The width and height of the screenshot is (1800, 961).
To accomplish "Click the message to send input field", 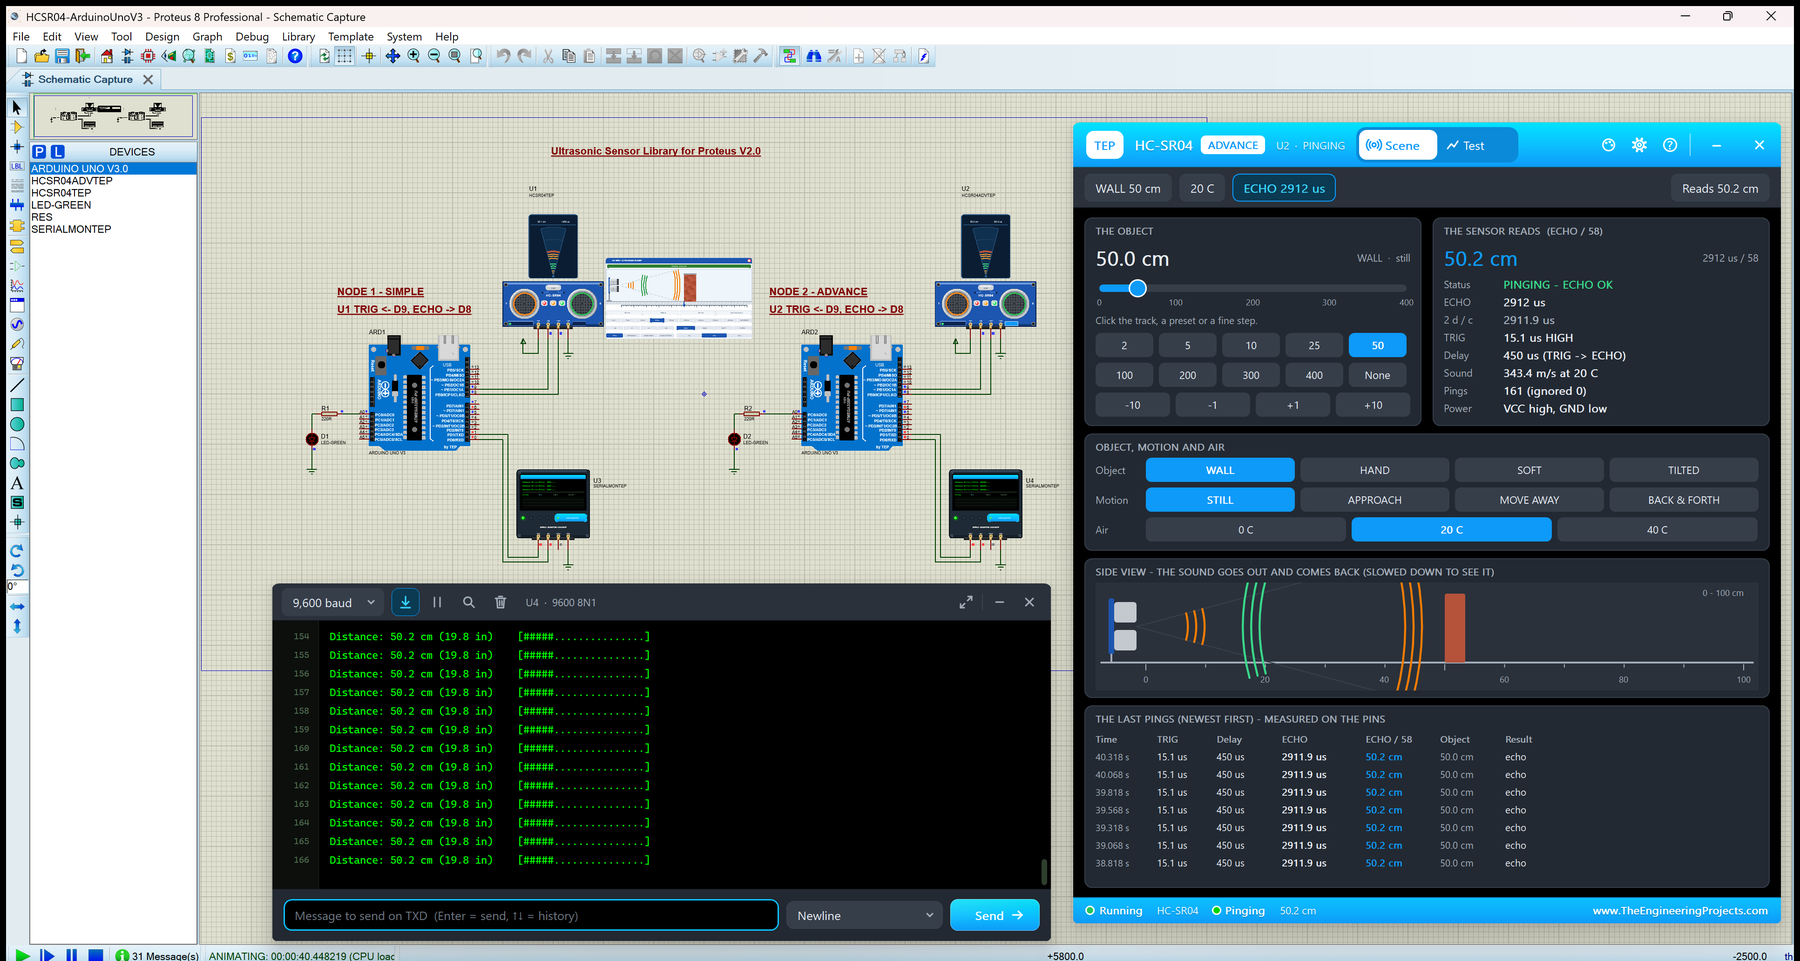I will 531,916.
